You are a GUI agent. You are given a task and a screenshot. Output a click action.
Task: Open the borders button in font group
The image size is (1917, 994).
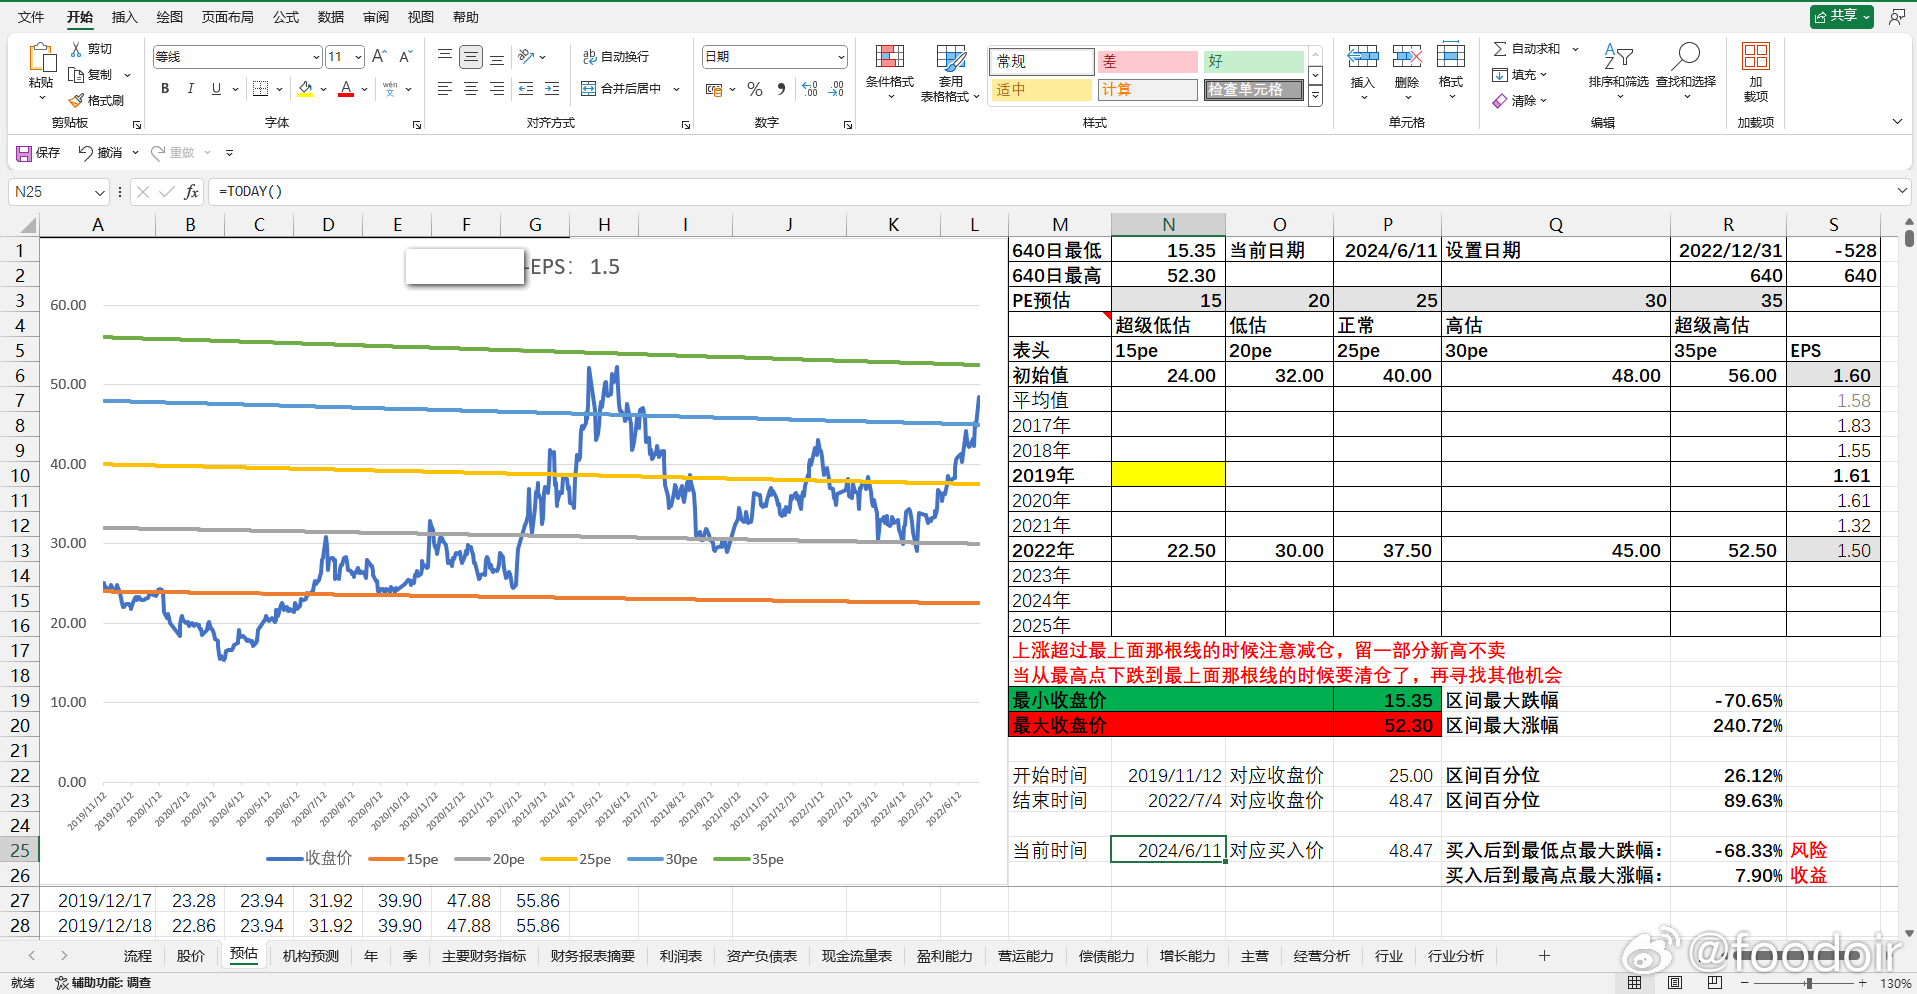(260, 89)
